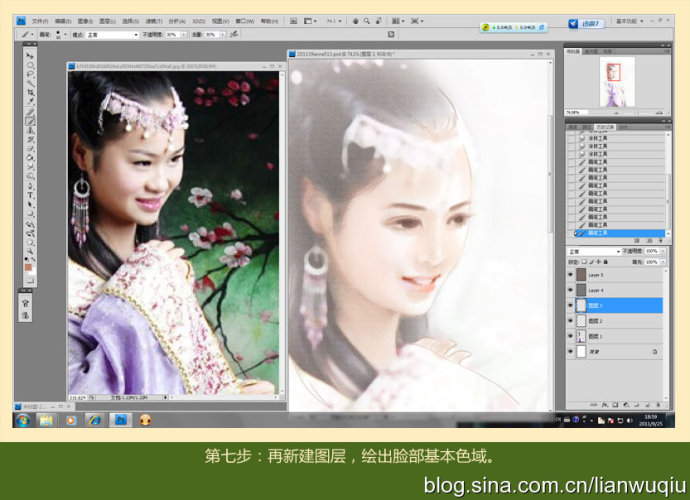Open layer fill 100% arrow
The width and height of the screenshot is (690, 500).
tap(663, 262)
